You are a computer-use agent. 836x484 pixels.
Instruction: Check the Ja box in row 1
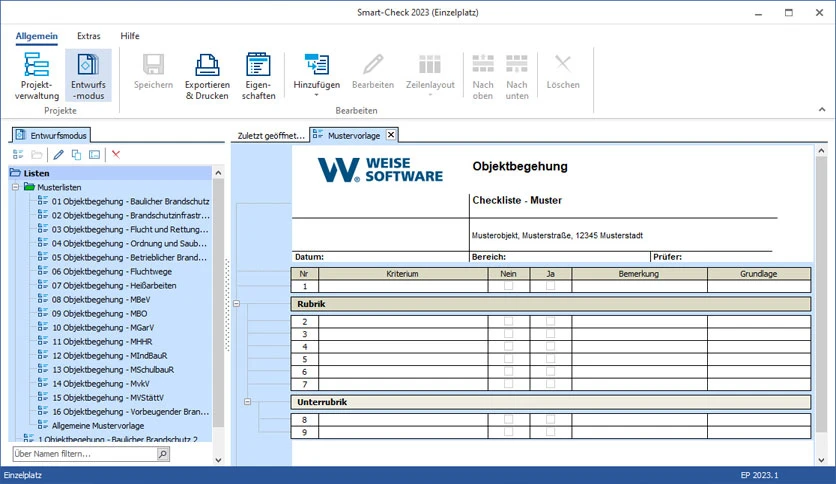[x=550, y=286]
